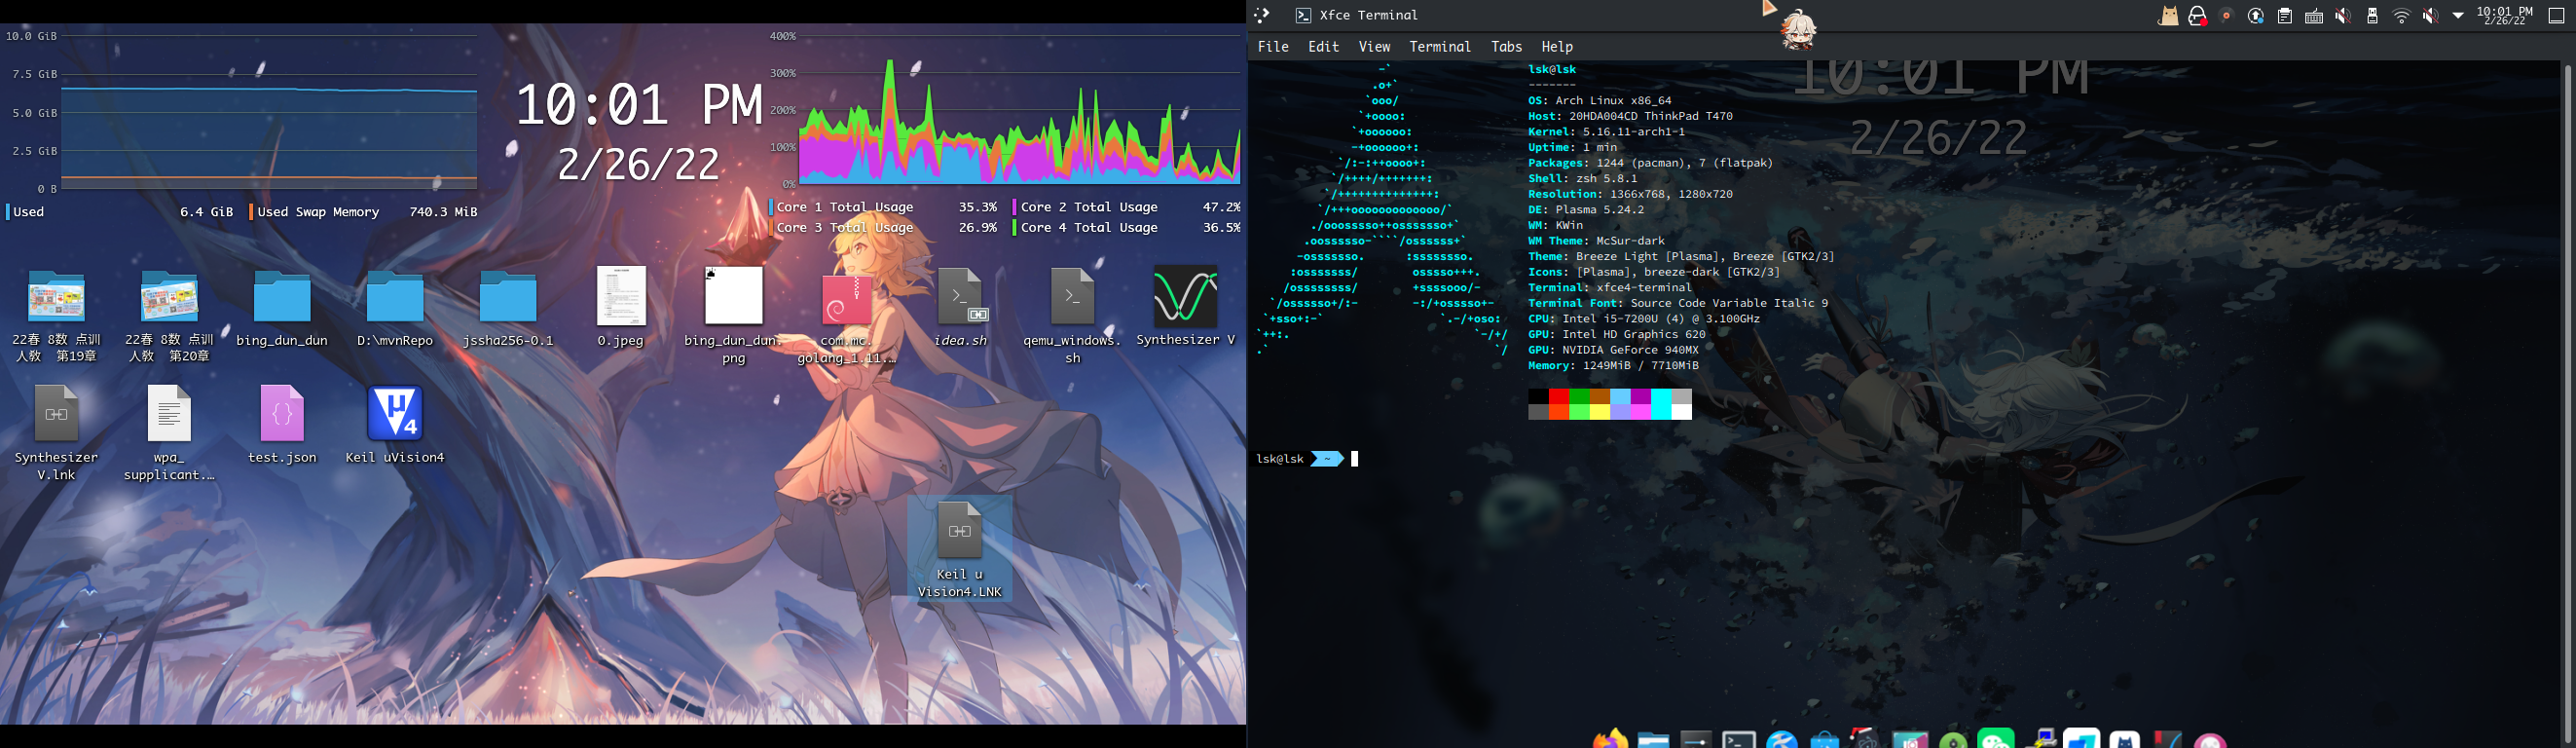
Task: Open the vinyl record music tray icon
Action: [2226, 16]
